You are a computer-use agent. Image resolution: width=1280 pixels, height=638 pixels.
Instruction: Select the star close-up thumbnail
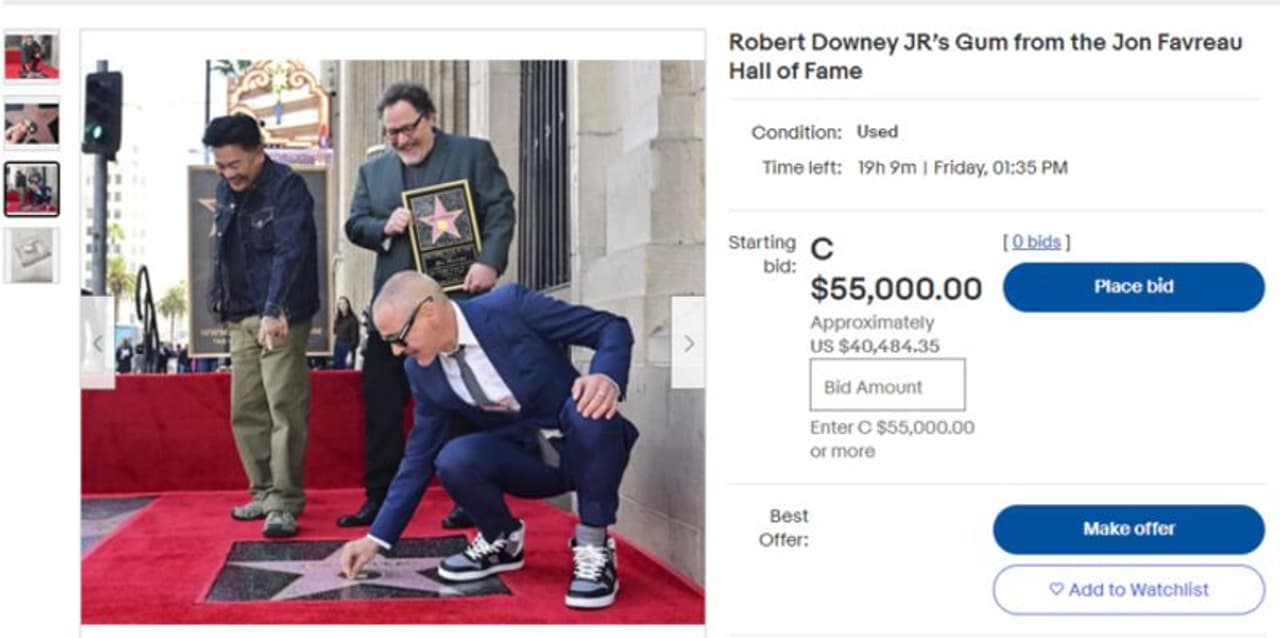[x=32, y=123]
